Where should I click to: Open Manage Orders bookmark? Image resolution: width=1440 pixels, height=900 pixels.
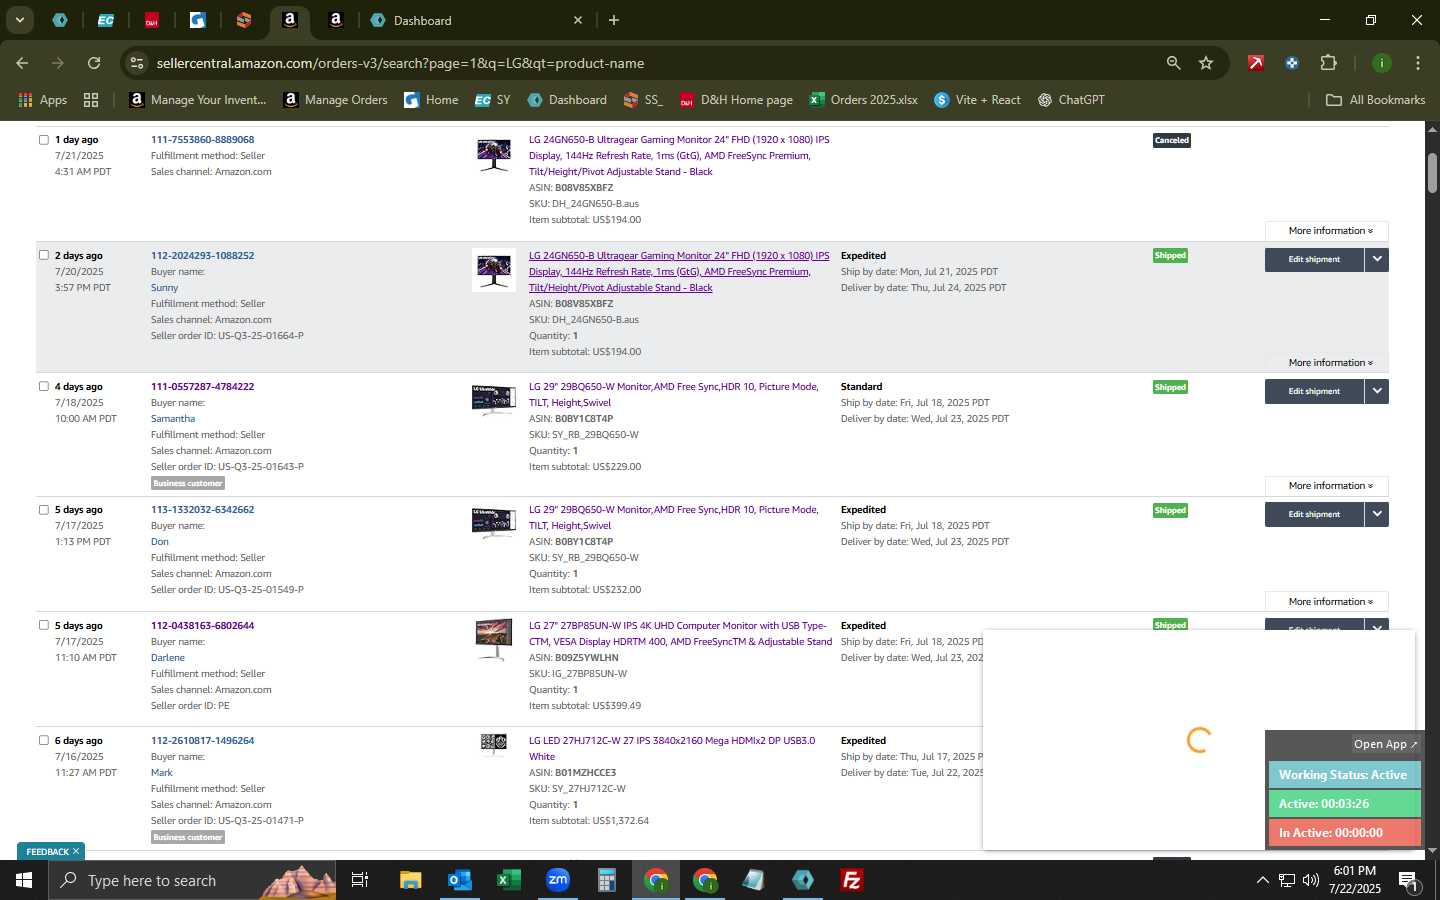coord(335,100)
